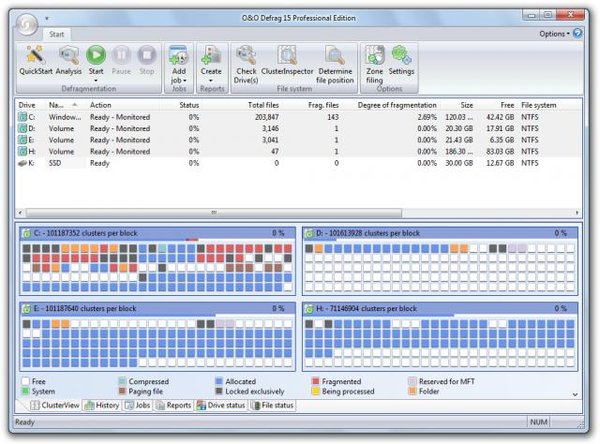Switch to the Reports tab
600x444 pixels.
tap(173, 405)
